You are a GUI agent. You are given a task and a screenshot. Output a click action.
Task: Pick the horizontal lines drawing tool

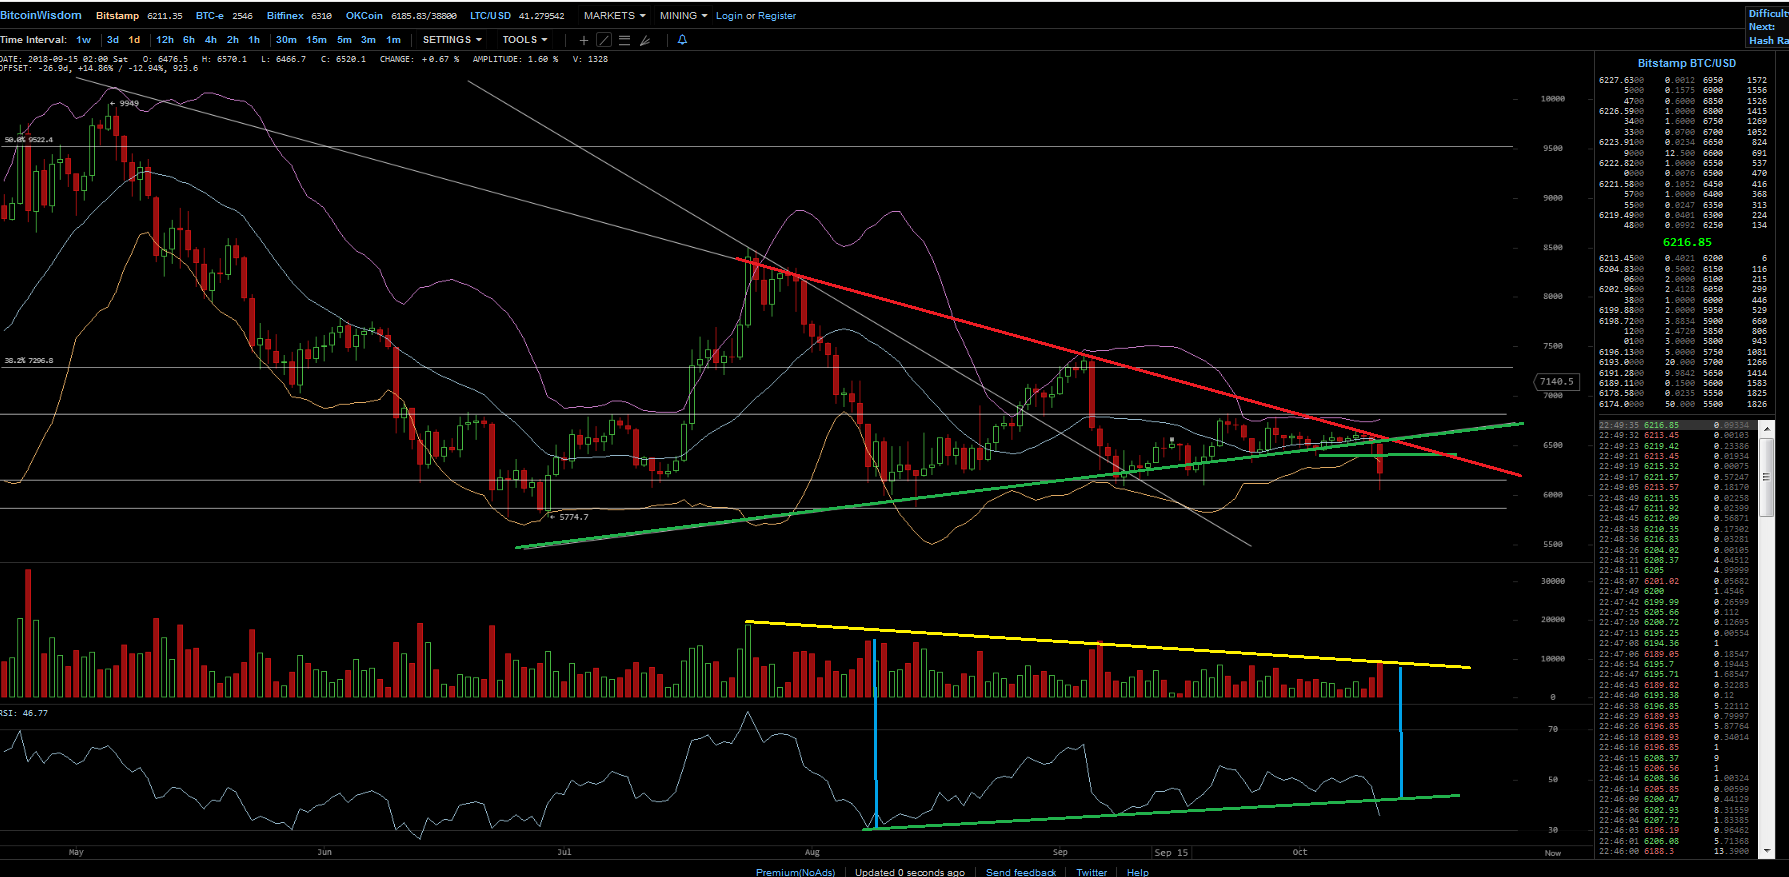[x=624, y=40]
